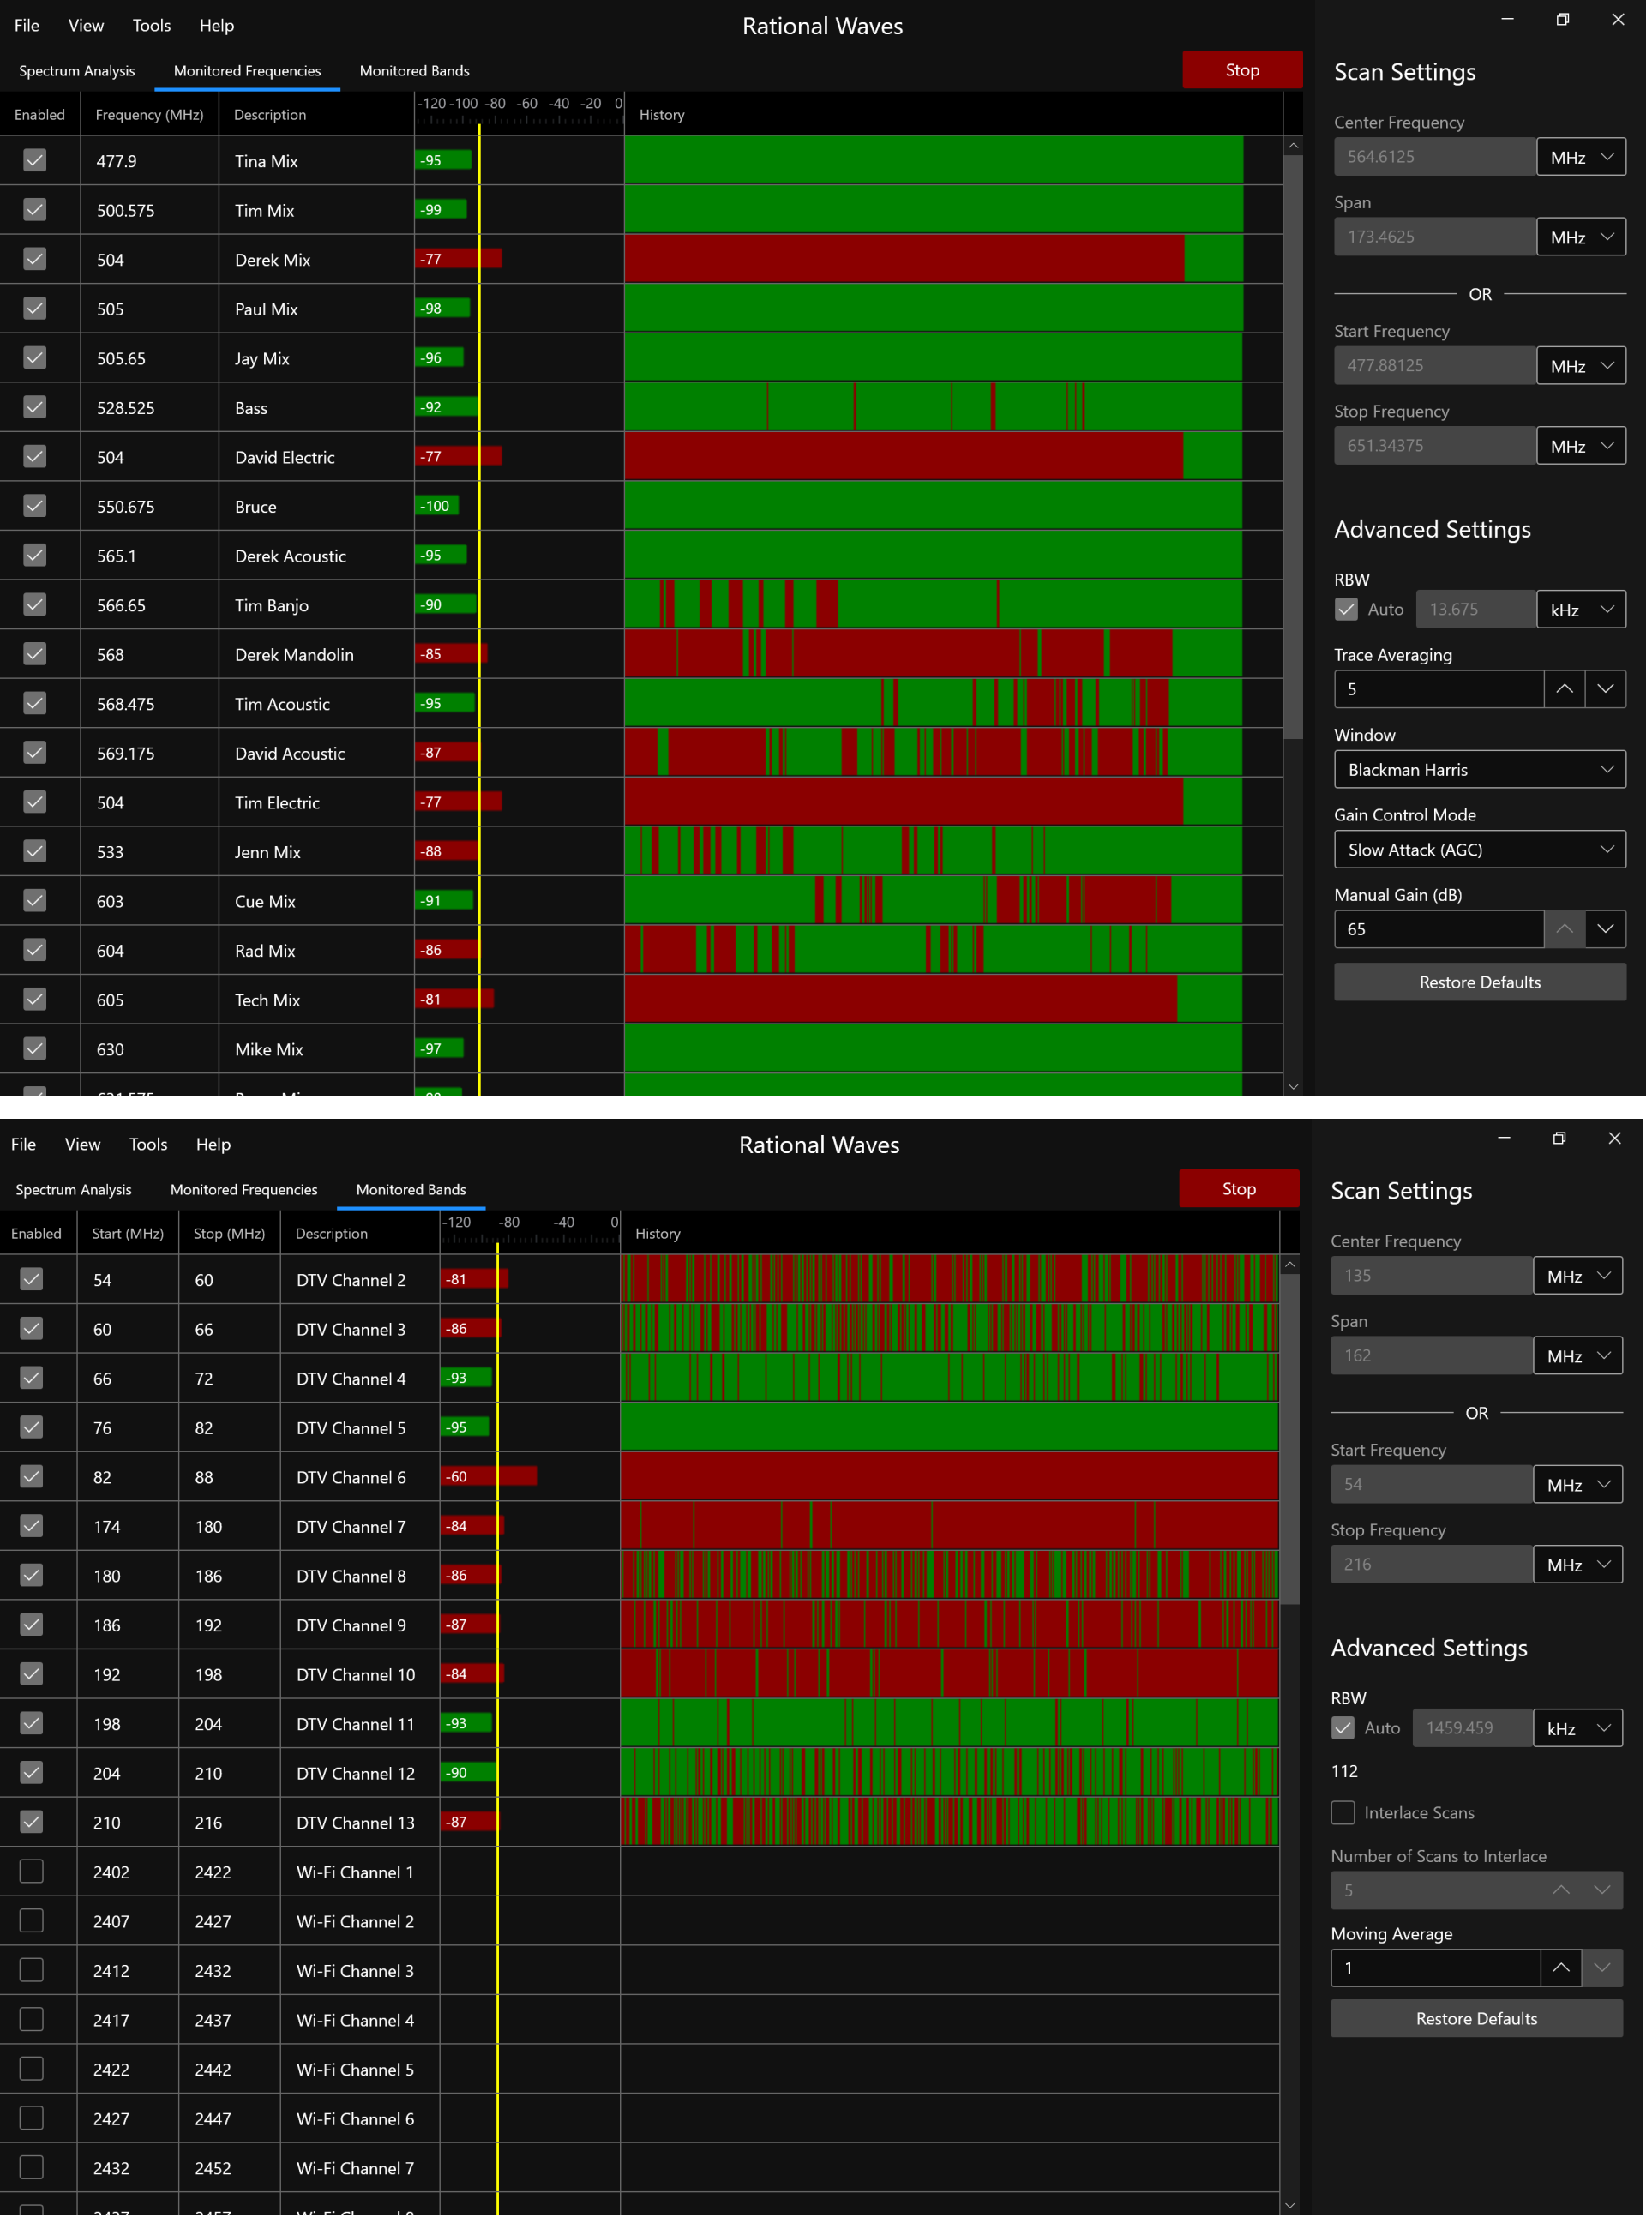Increment the Trace Averaging value
This screenshot has width=1652, height=2223.
1563,689
